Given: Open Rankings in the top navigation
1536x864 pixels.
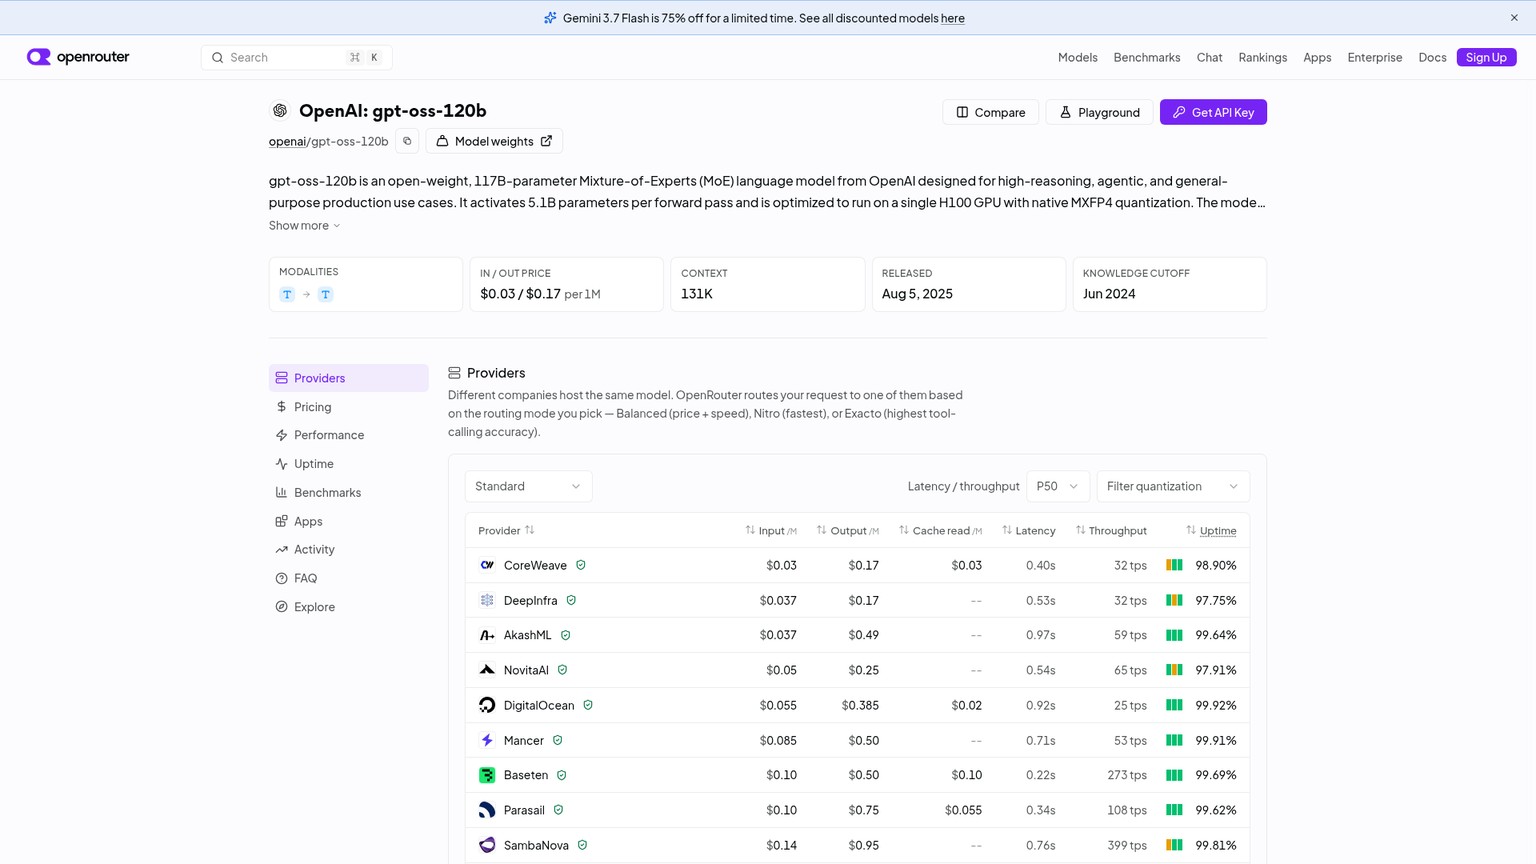Looking at the screenshot, I should (x=1263, y=57).
